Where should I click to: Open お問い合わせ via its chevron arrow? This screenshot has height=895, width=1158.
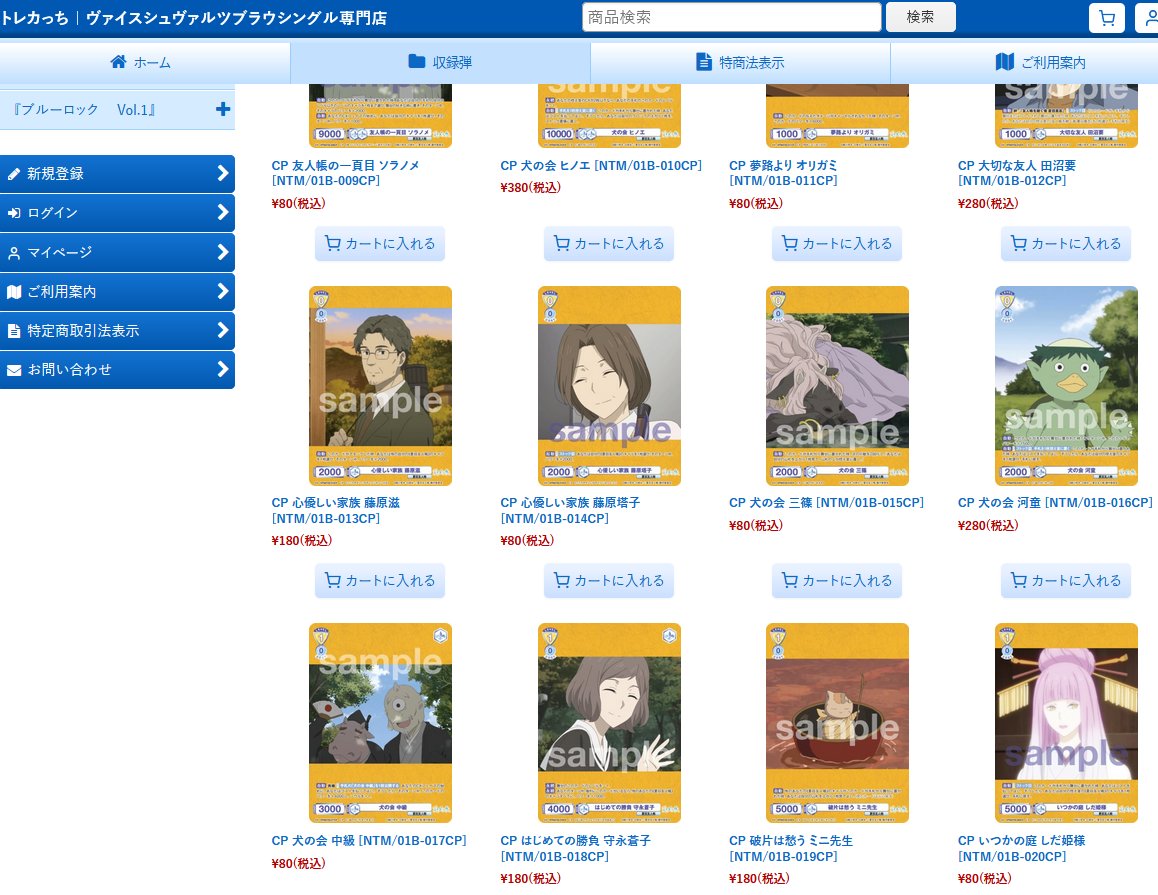click(x=222, y=368)
